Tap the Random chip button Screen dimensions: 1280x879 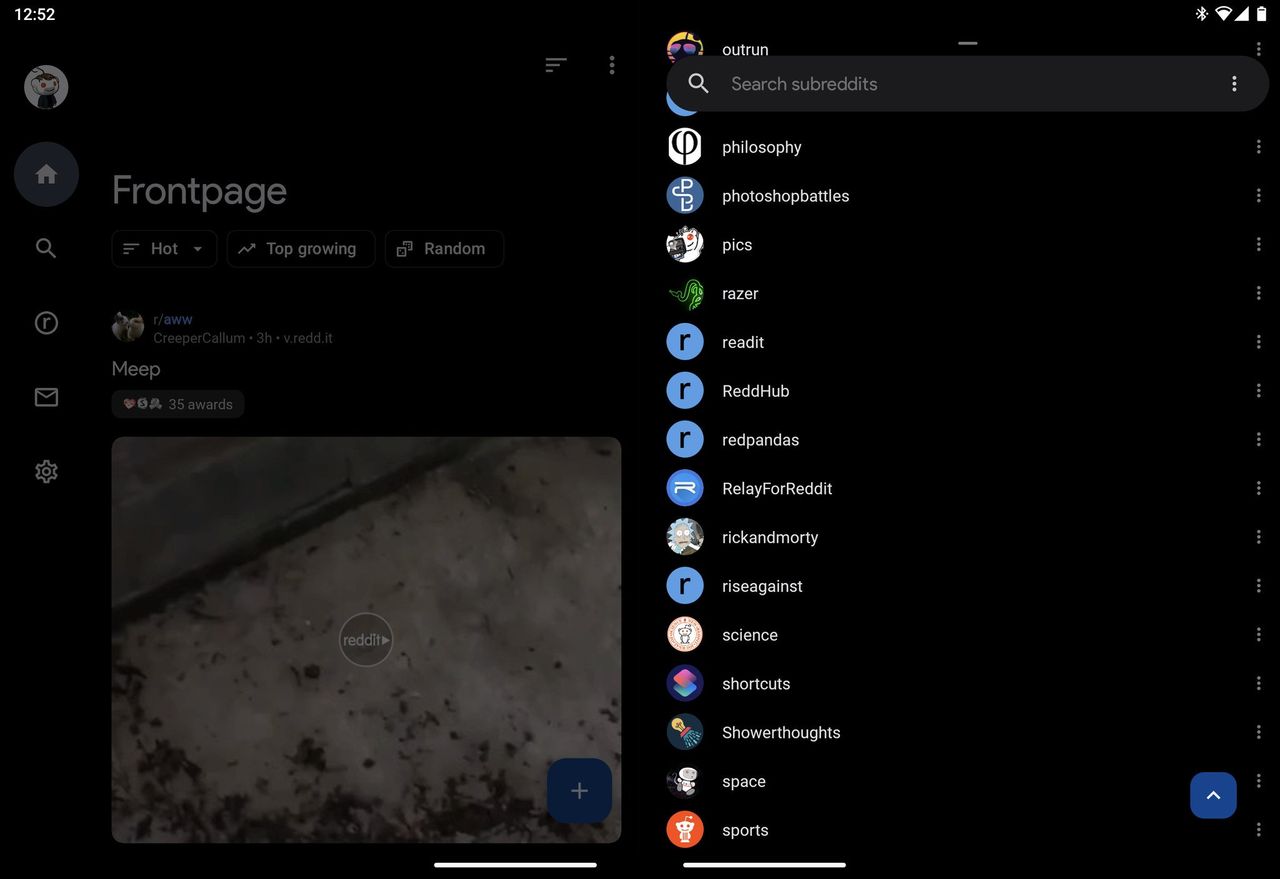point(444,249)
